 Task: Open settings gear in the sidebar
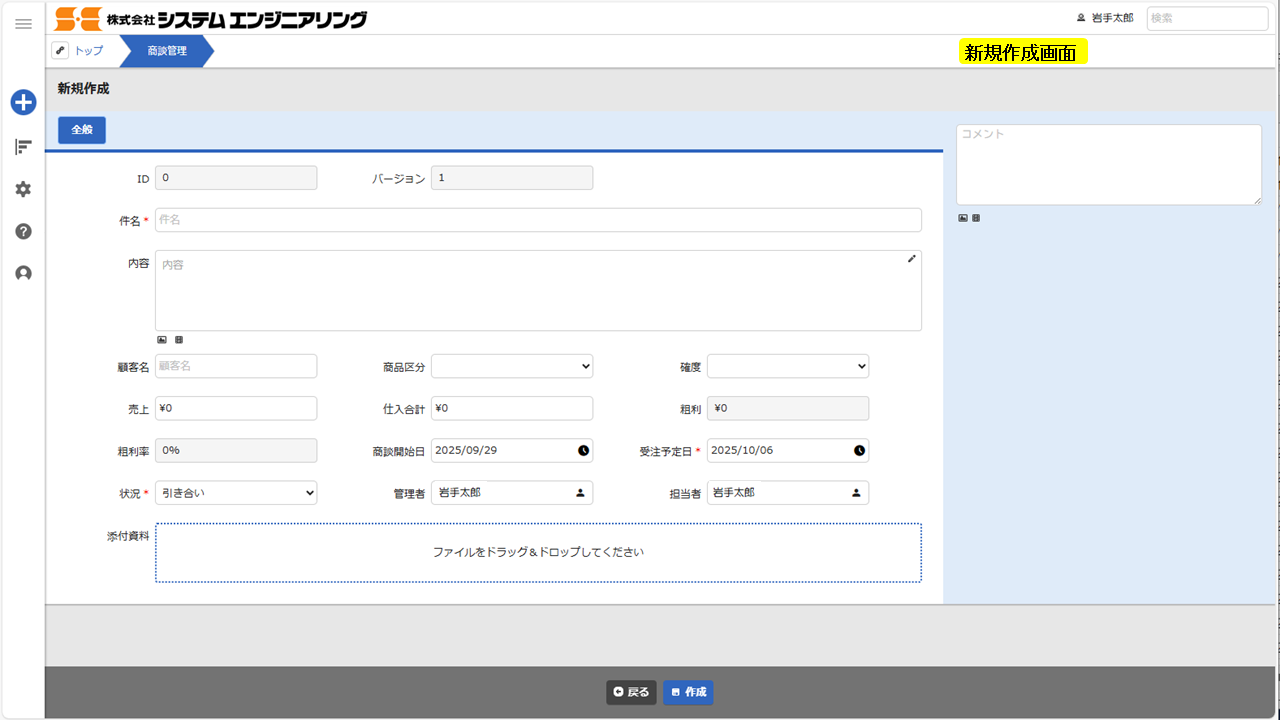(x=23, y=189)
